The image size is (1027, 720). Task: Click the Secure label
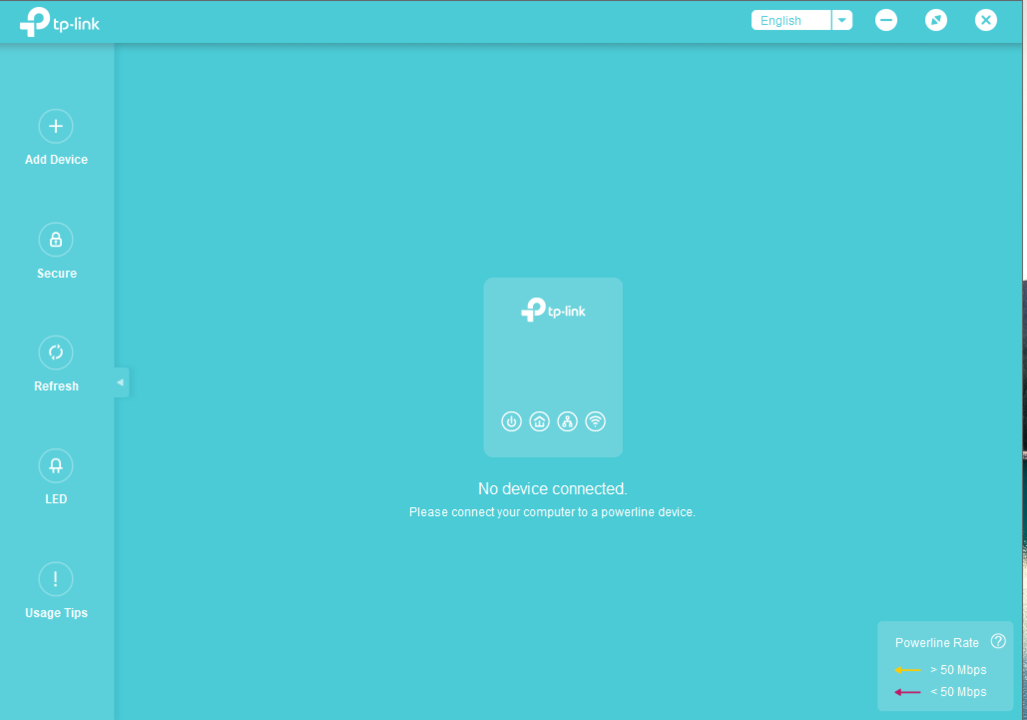[x=56, y=273]
